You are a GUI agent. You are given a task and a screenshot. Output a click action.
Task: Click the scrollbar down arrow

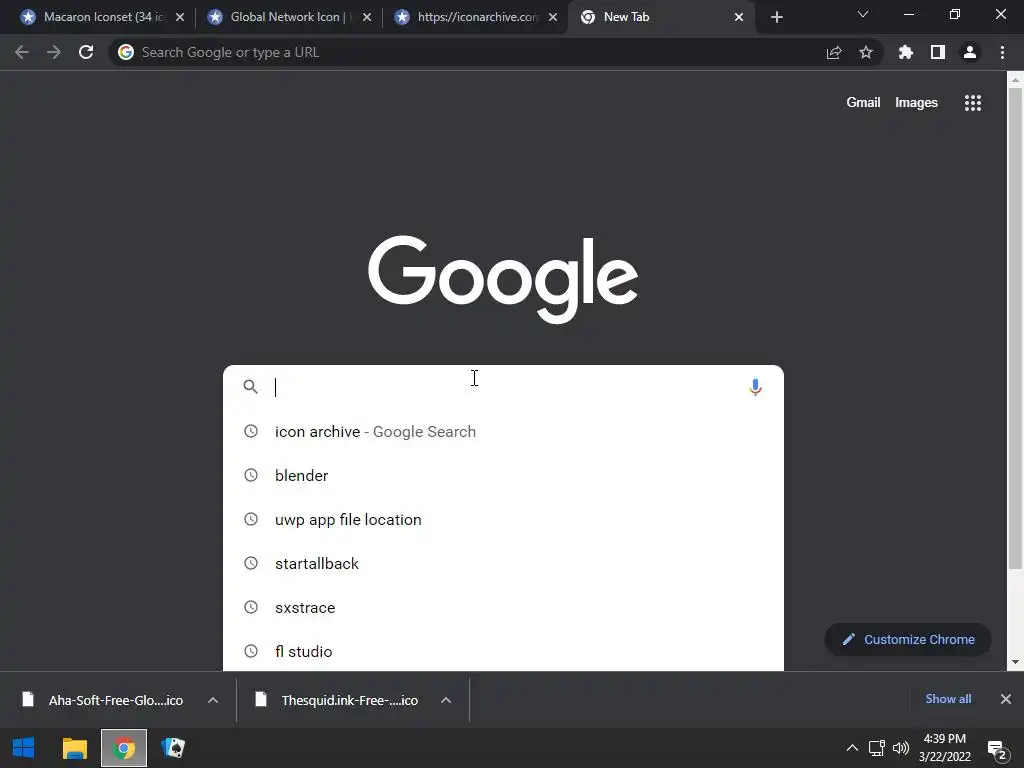1015,662
